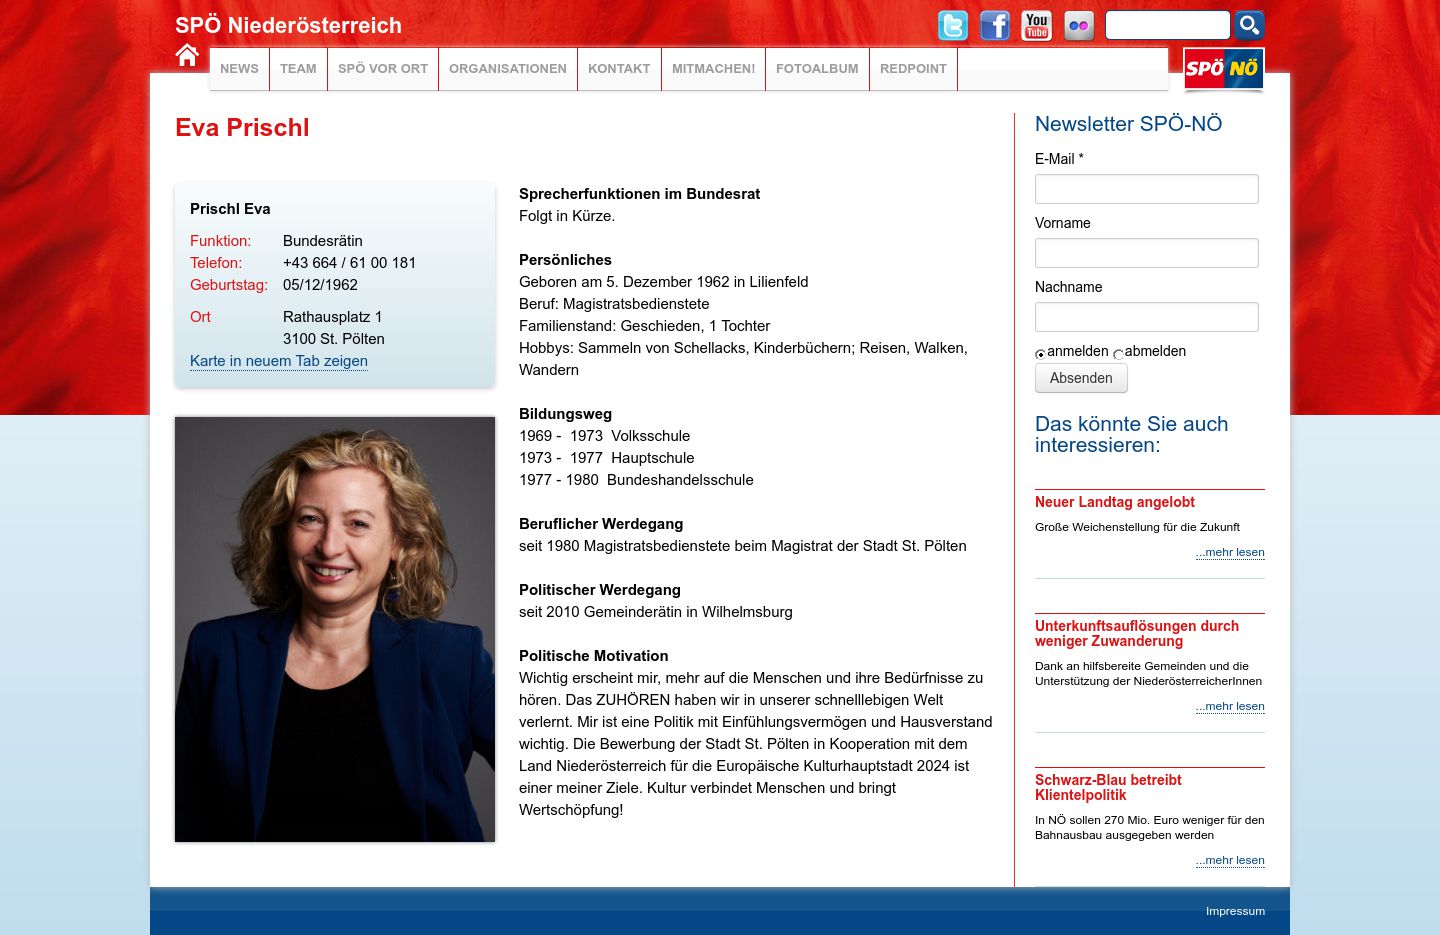Read more under Schwarz-Blau betreibt Klientelpolitik
The width and height of the screenshot is (1440, 935).
pyautogui.click(x=1230, y=860)
